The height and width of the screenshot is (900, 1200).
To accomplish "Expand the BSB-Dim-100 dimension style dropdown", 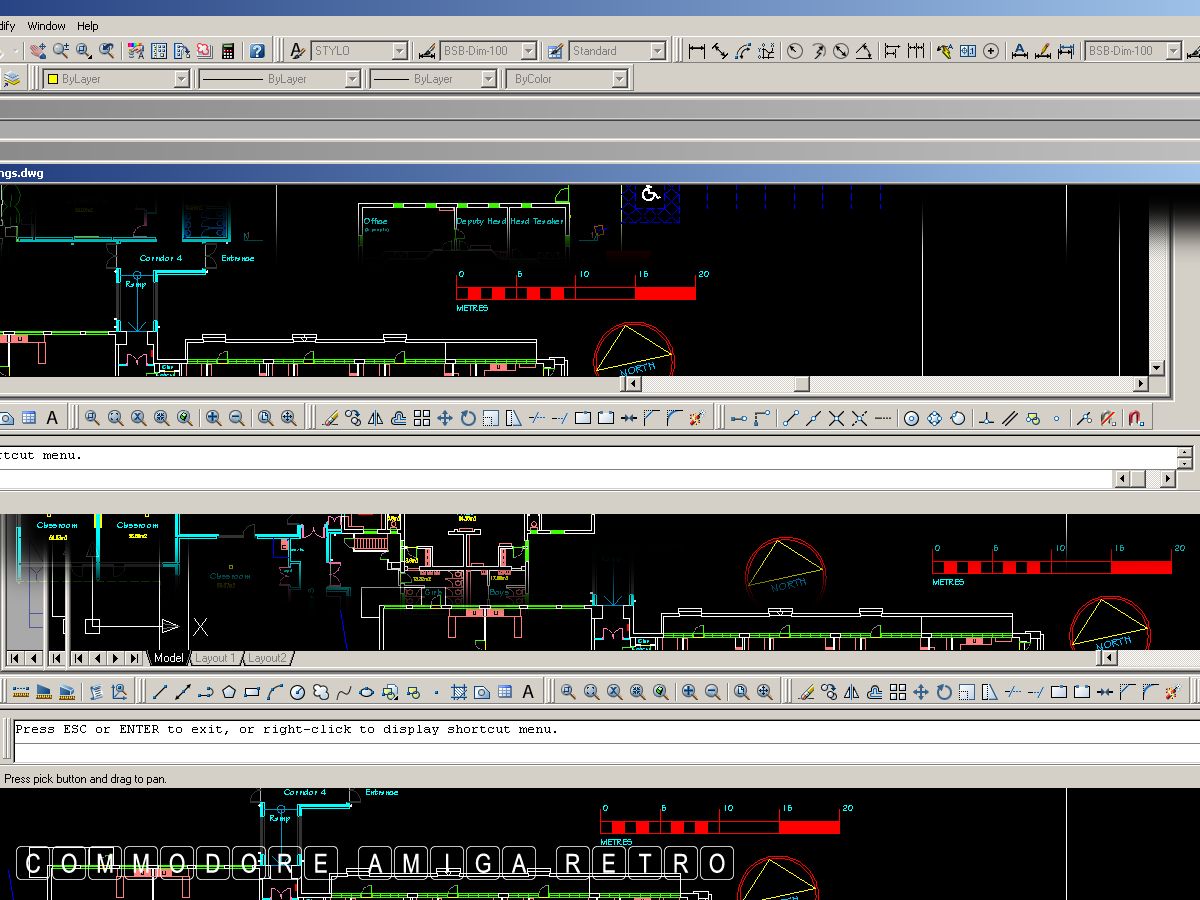I will [528, 51].
